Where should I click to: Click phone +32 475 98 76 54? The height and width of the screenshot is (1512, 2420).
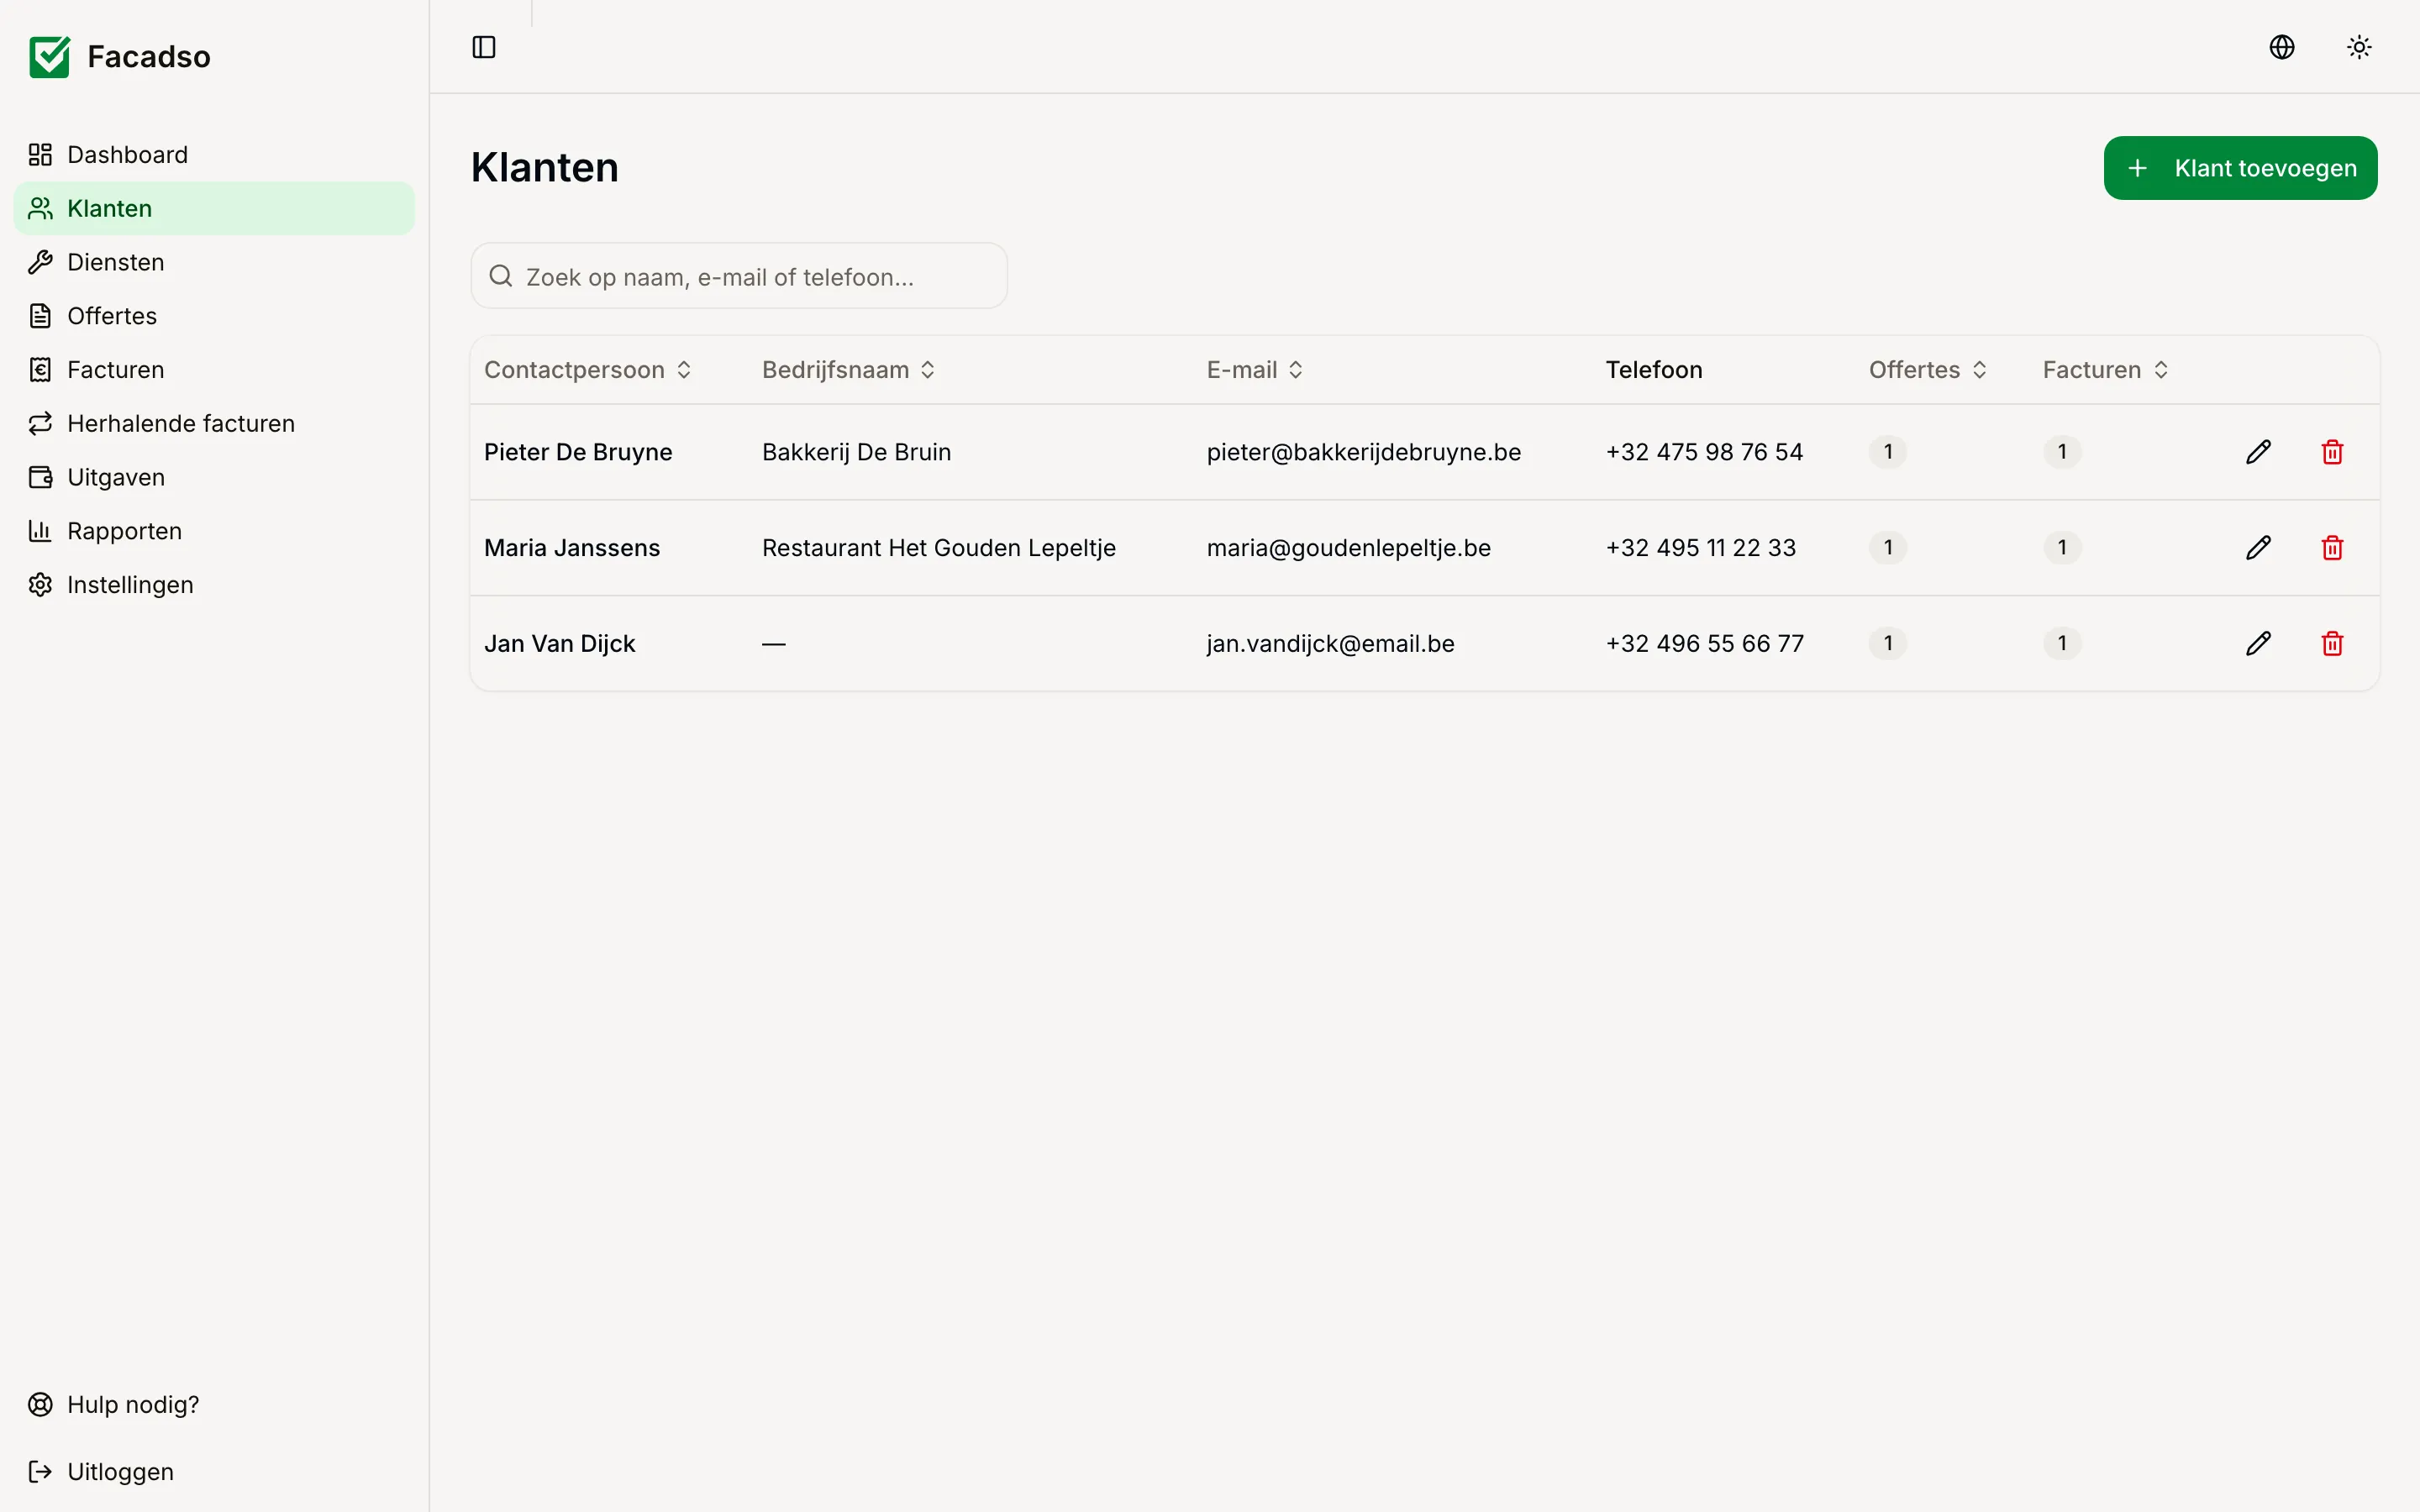(1705, 452)
